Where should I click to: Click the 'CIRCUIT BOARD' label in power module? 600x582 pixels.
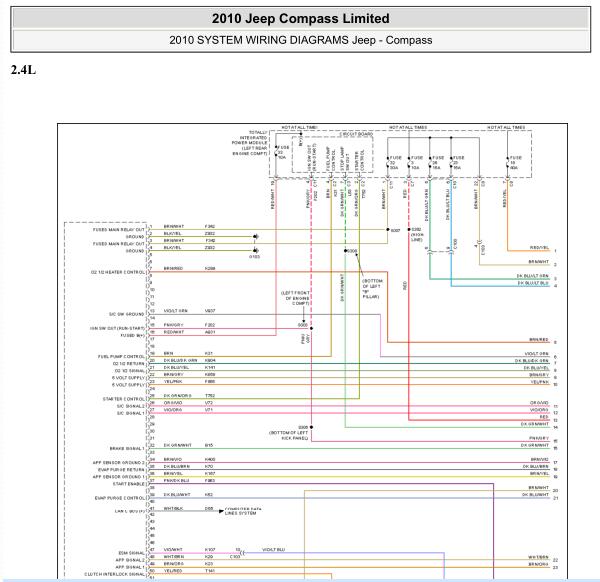(357, 134)
